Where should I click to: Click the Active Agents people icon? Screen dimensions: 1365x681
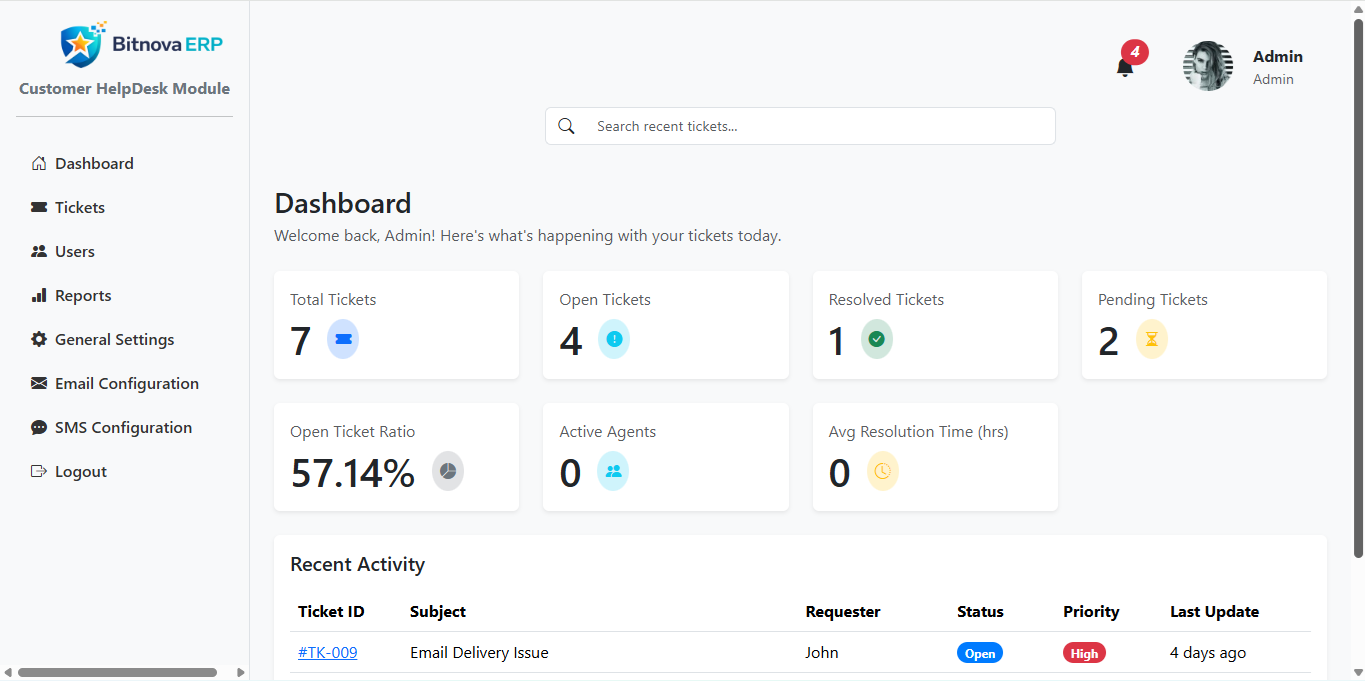pos(613,471)
